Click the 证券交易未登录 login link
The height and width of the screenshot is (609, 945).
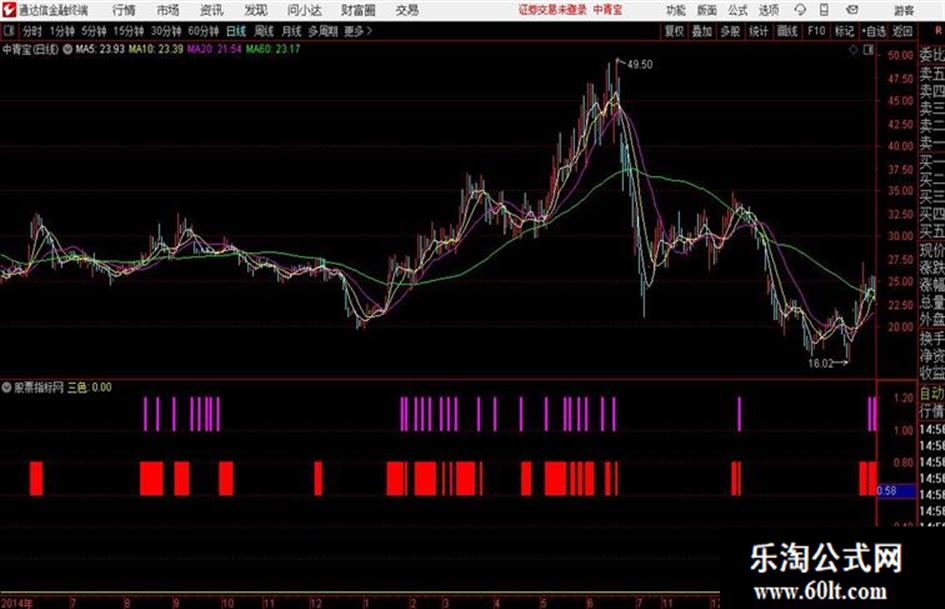[x=553, y=10]
